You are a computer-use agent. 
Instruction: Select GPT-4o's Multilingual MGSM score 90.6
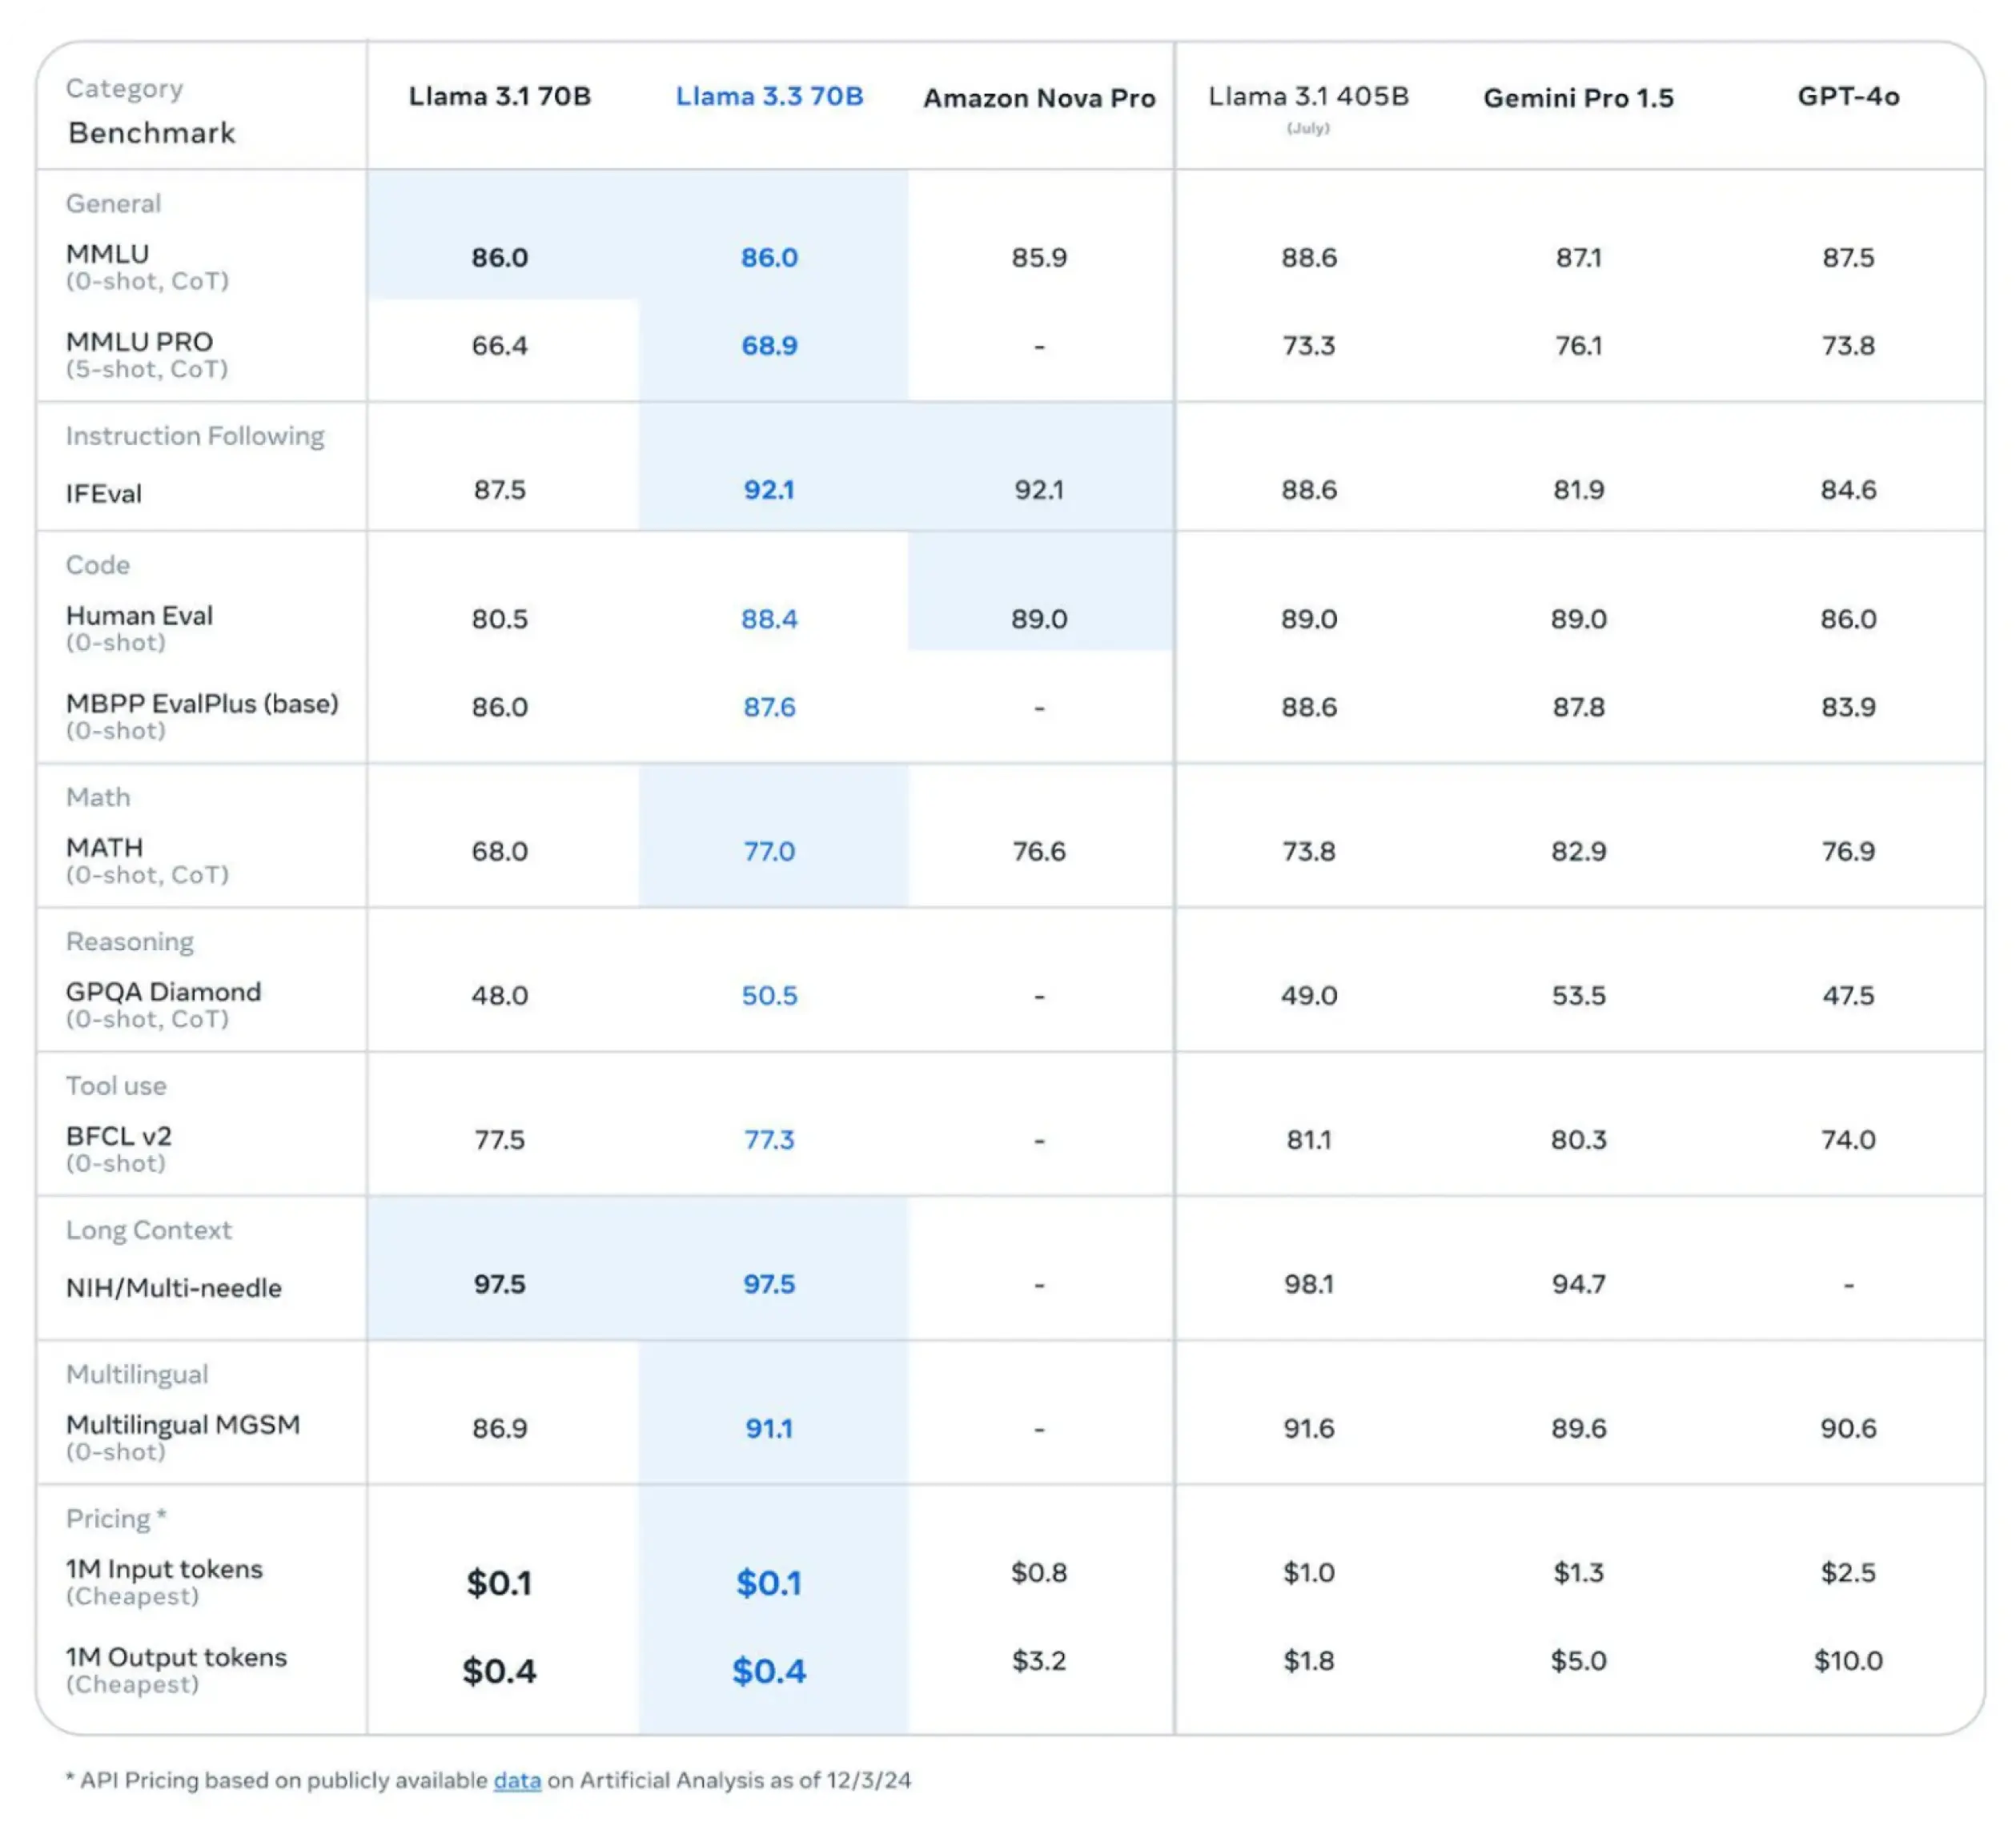[x=1848, y=1428]
